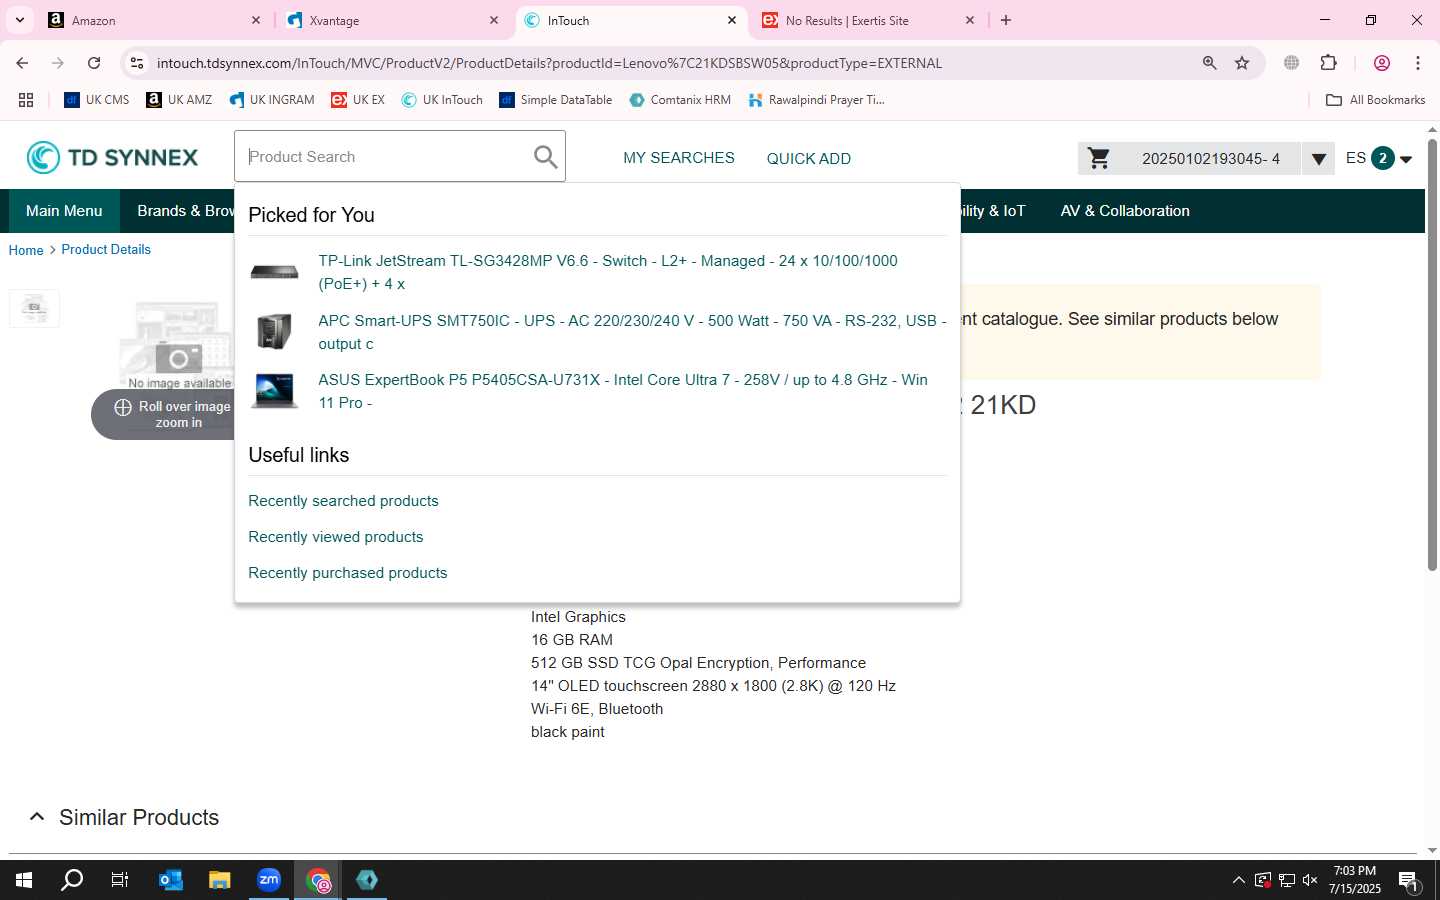Image resolution: width=1440 pixels, height=900 pixels.
Task: Open the UK InTouch bookmark
Action: (x=442, y=100)
